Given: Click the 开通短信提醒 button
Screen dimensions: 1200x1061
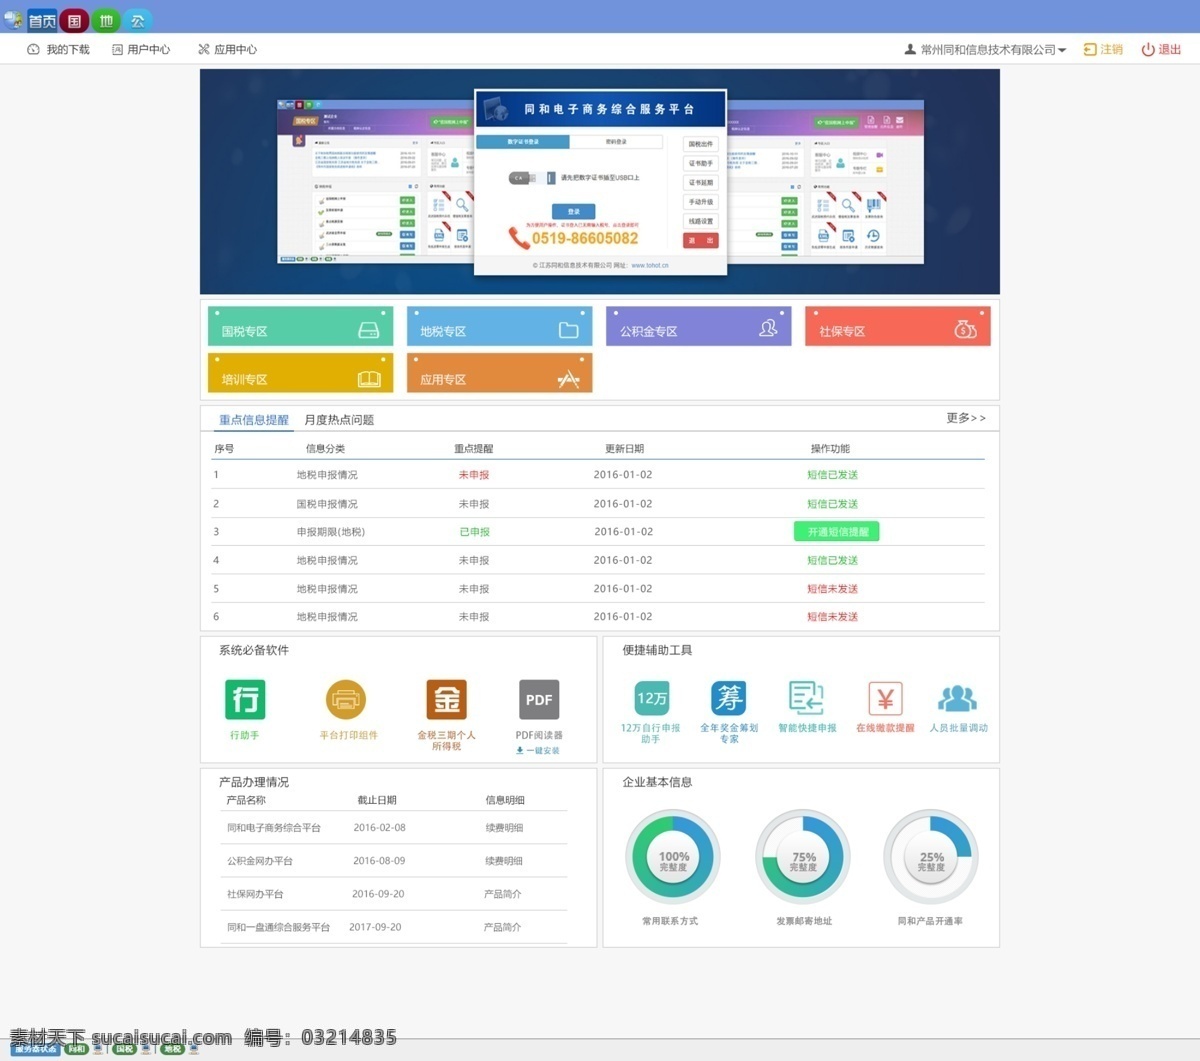Looking at the screenshot, I should point(837,532).
